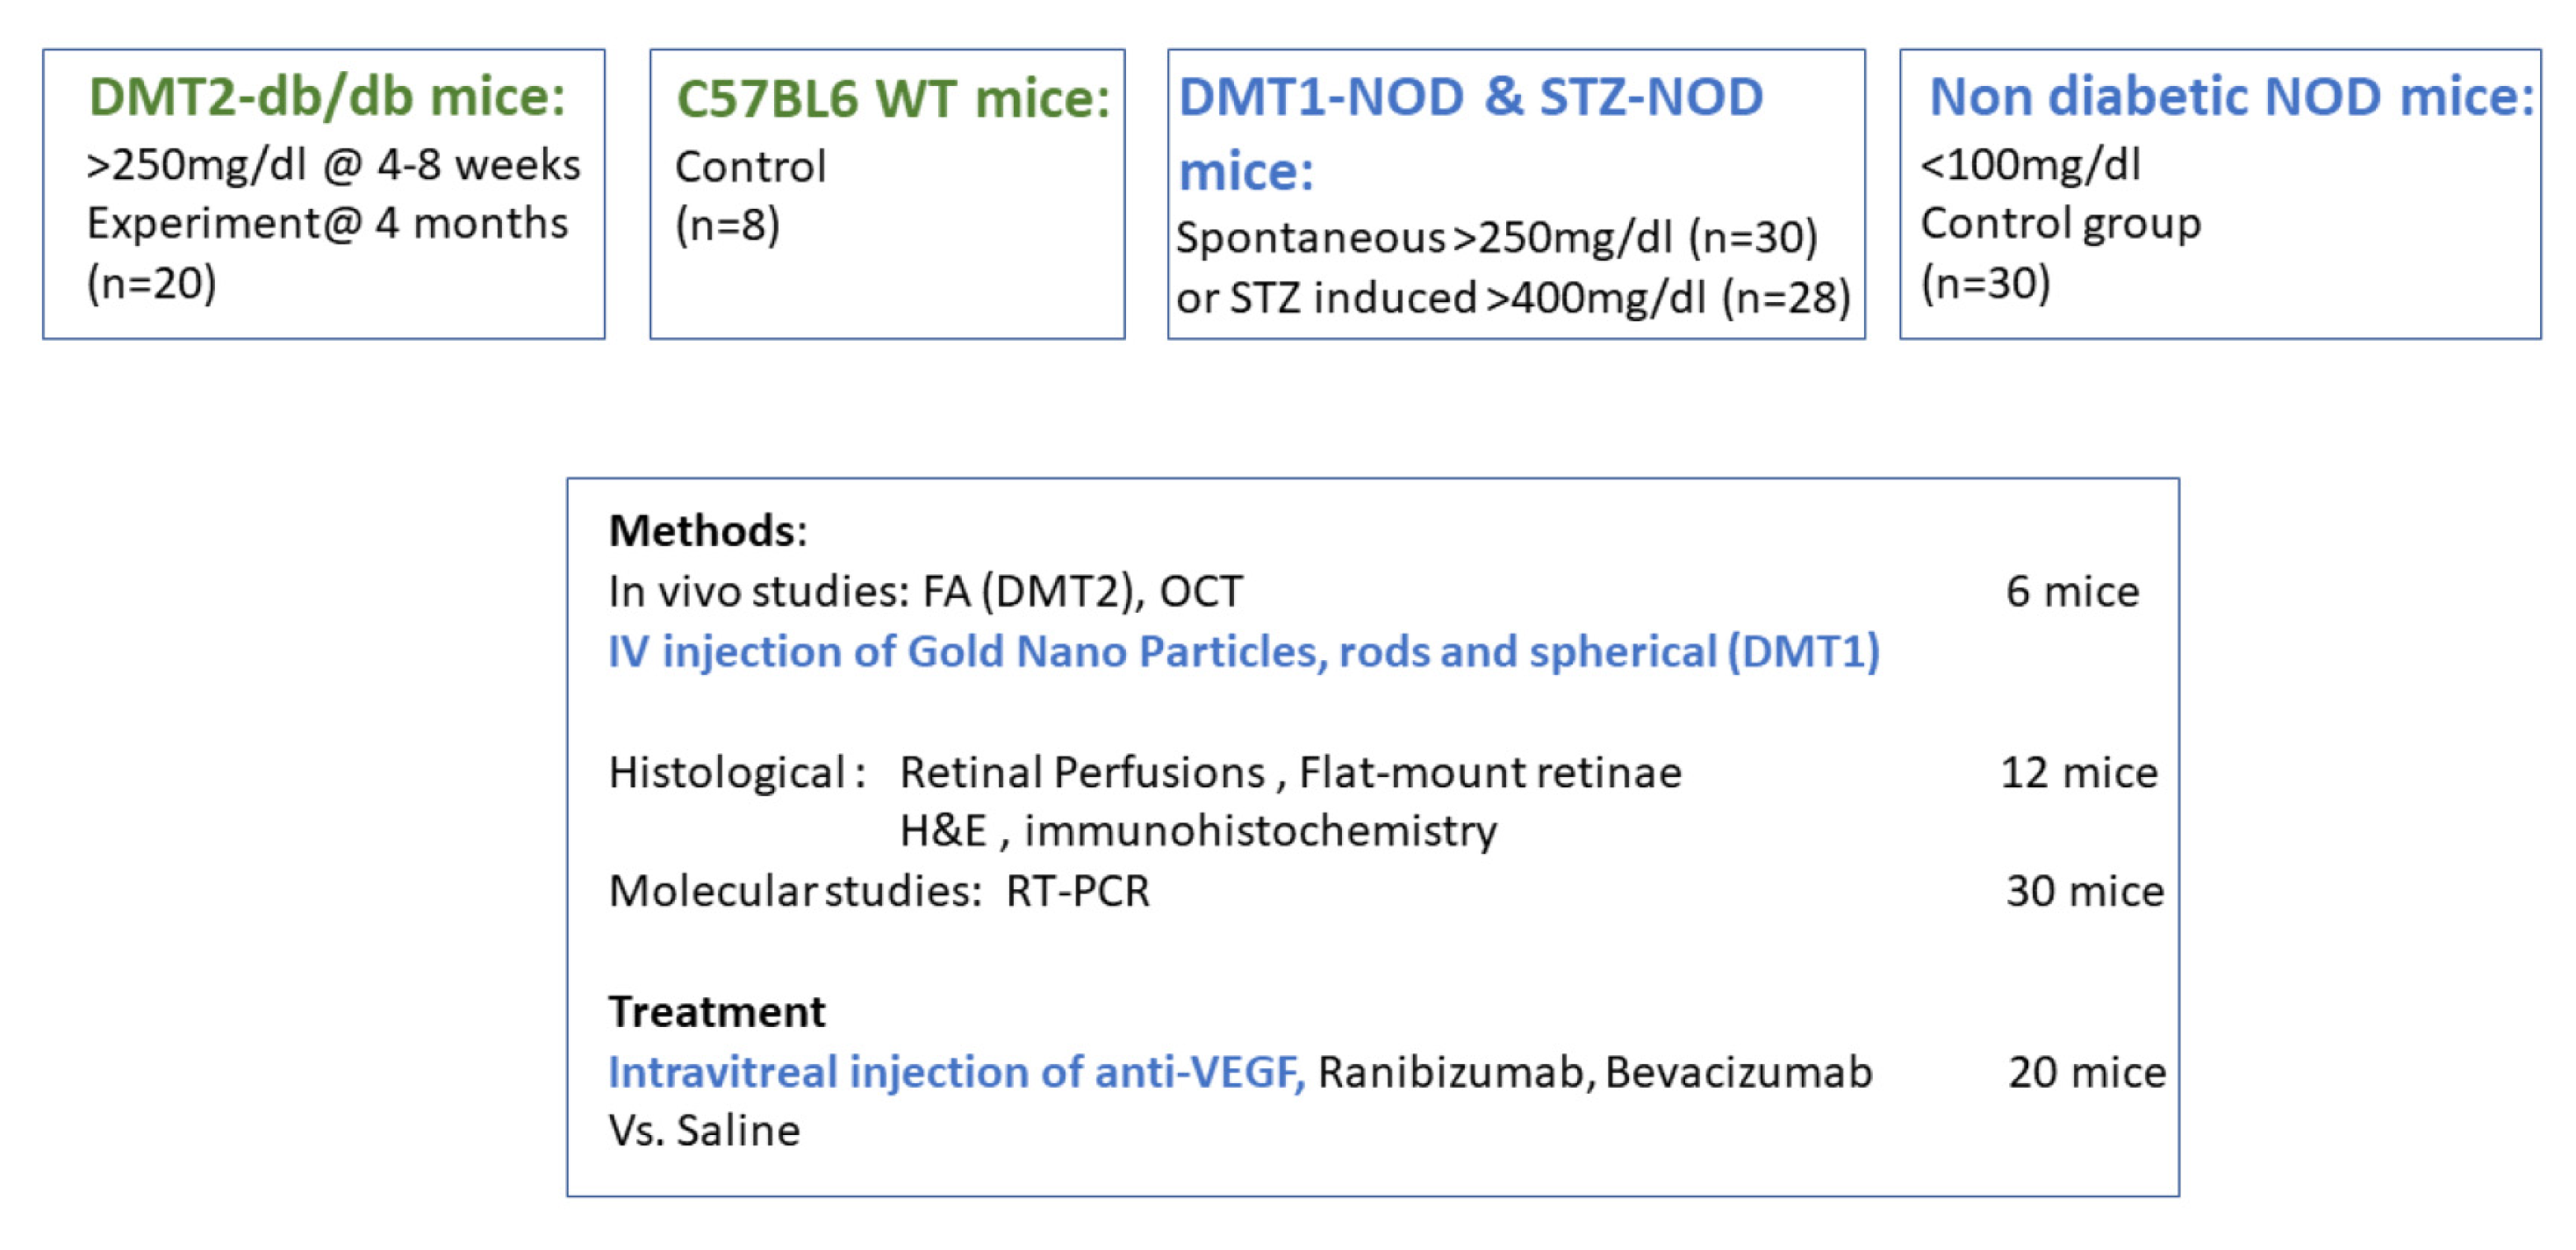Click the 'Control group' text in NOD box
2576x1250 pixels.
click(x=2061, y=223)
